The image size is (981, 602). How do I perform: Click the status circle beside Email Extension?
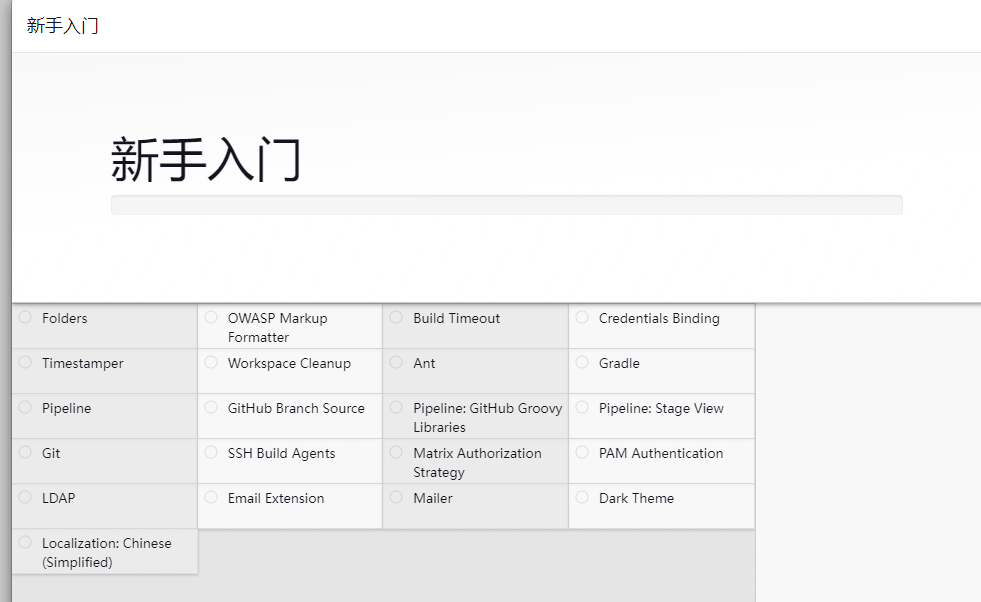click(211, 497)
